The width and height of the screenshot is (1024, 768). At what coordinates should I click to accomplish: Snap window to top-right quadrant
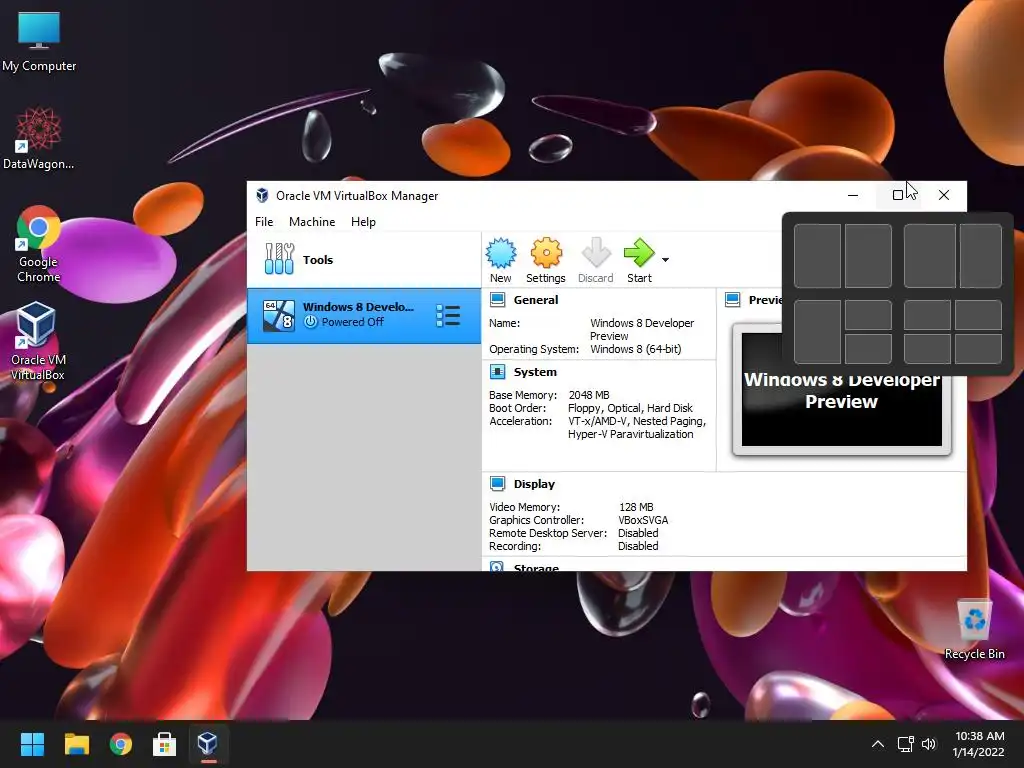[x=978, y=315]
